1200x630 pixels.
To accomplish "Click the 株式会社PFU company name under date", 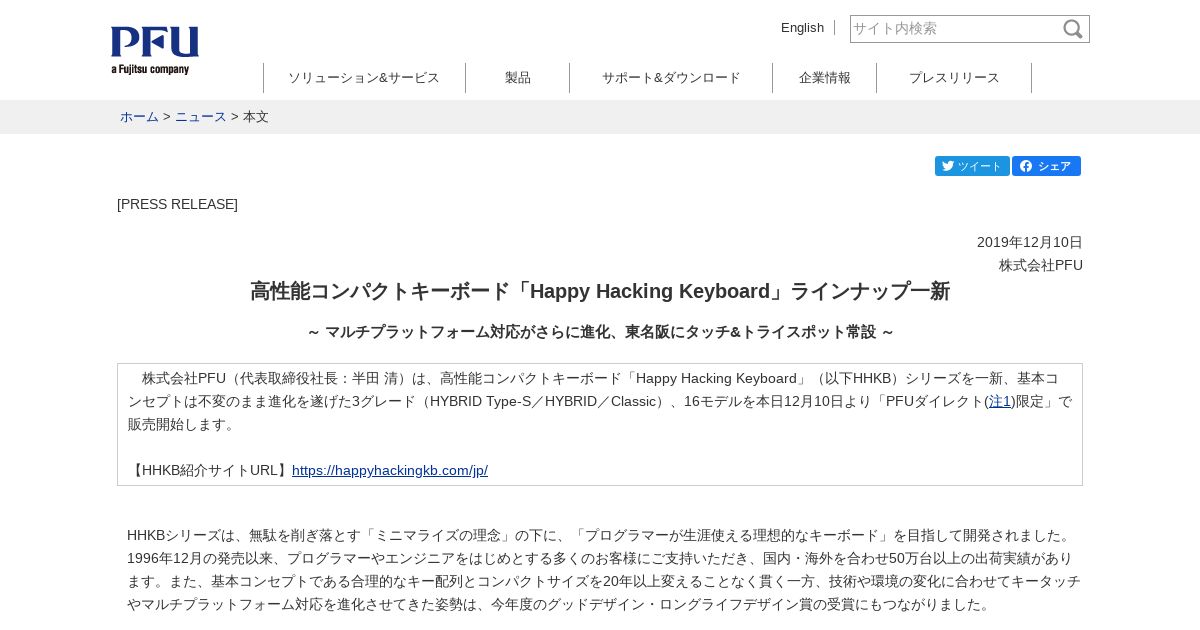I will pos(1041,265).
